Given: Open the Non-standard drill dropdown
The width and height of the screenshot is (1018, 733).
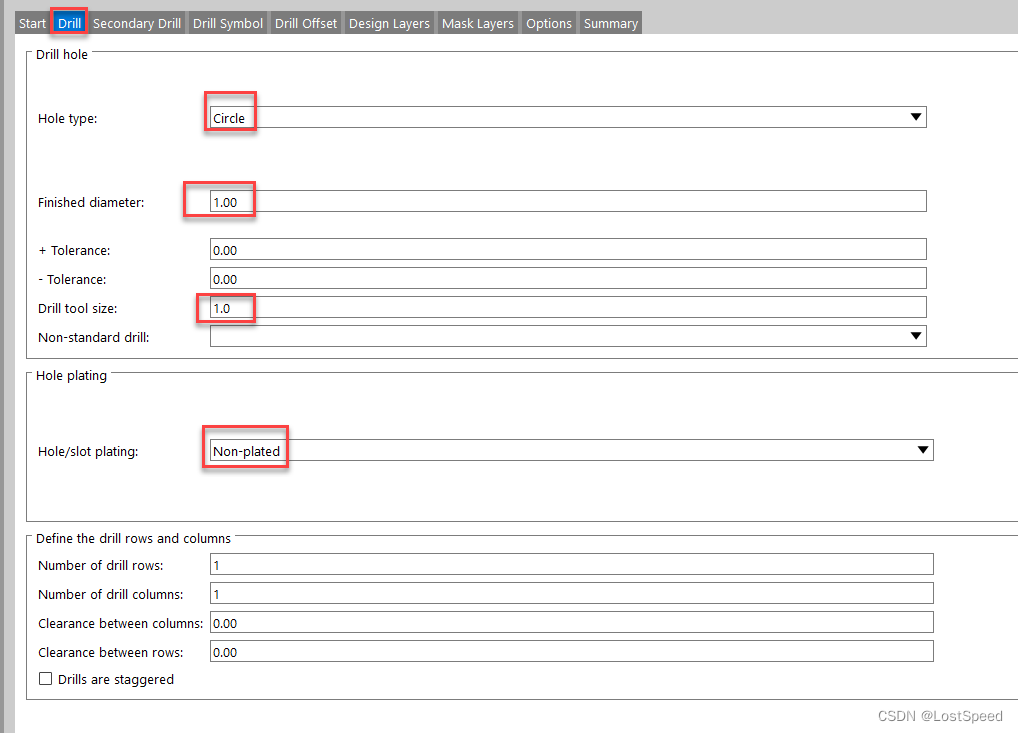Looking at the screenshot, I should click(915, 336).
